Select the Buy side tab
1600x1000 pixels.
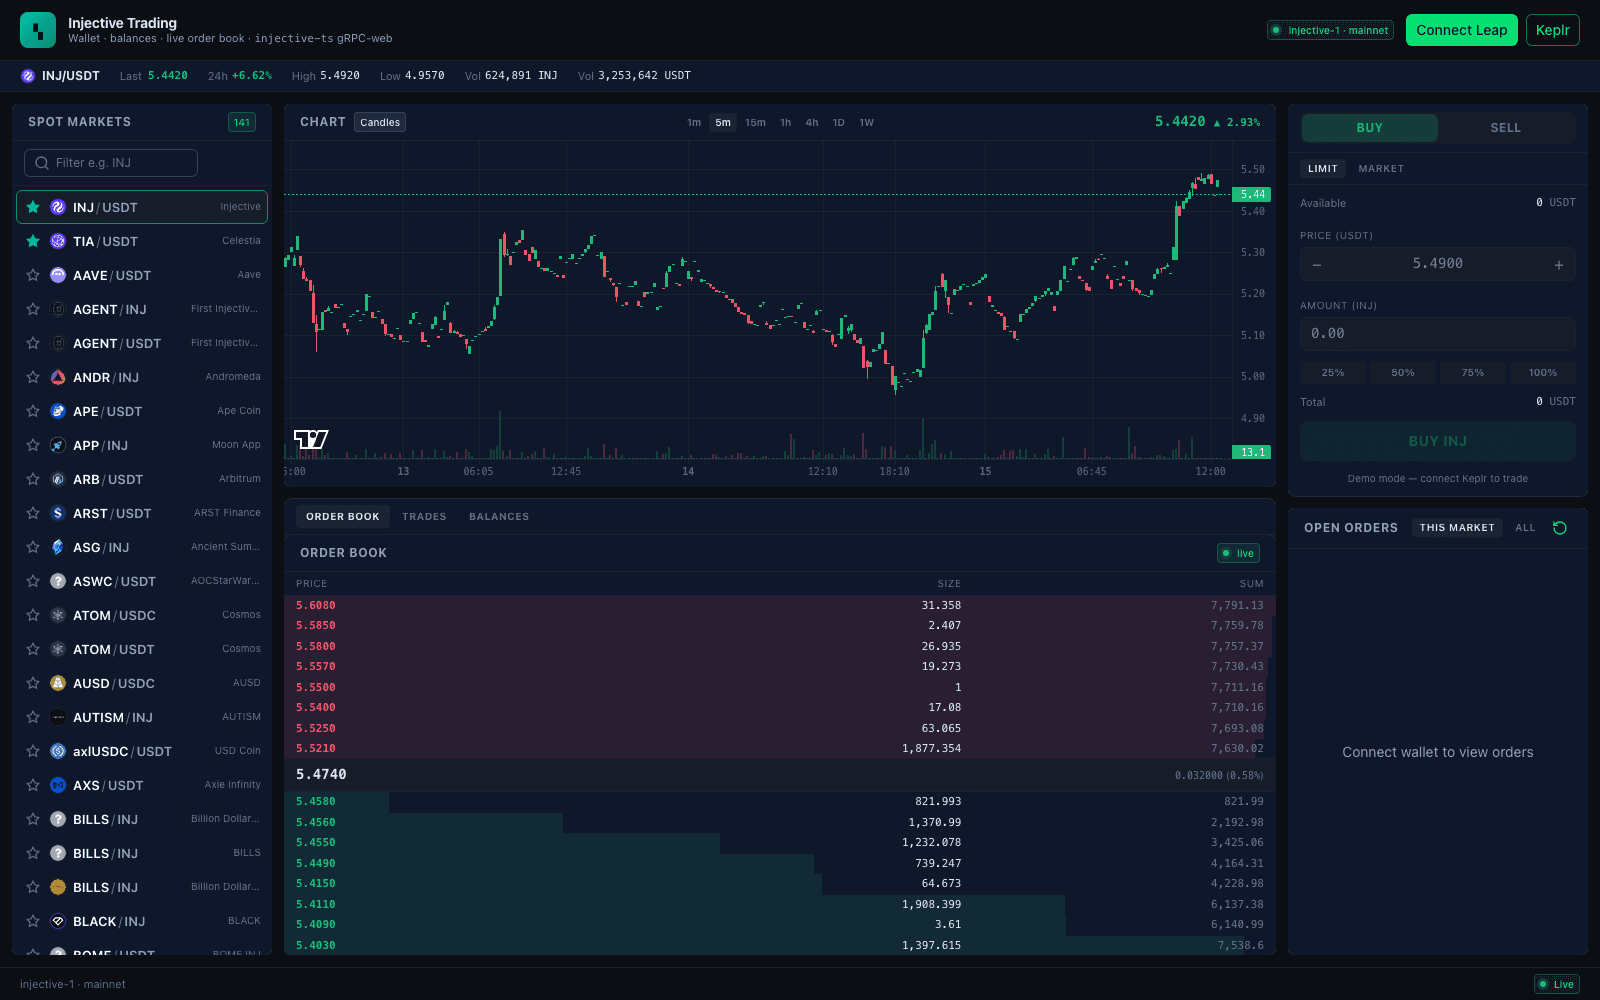tap(1370, 128)
